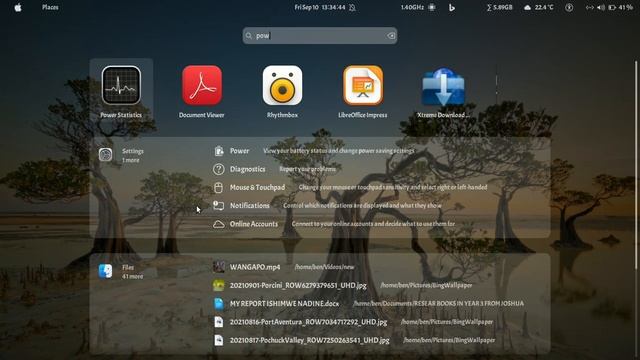Viewport: 640px width, 360px height.
Task: Open MY REPORT ISHIMWE NADINE.docx
Action: (x=368, y=304)
